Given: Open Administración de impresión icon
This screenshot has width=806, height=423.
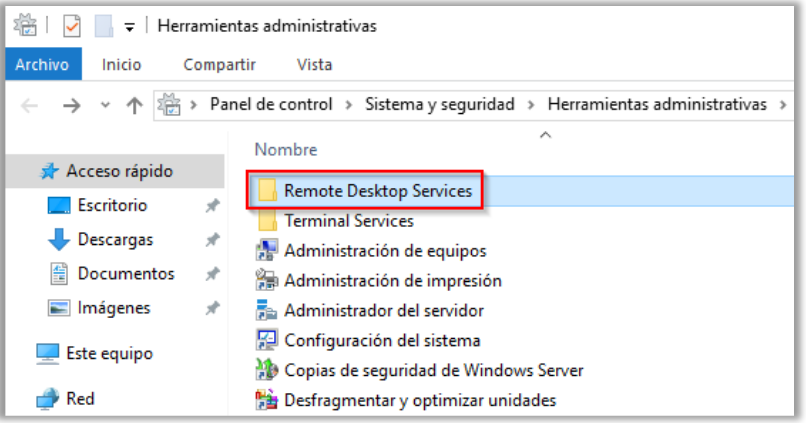Looking at the screenshot, I should (266, 280).
